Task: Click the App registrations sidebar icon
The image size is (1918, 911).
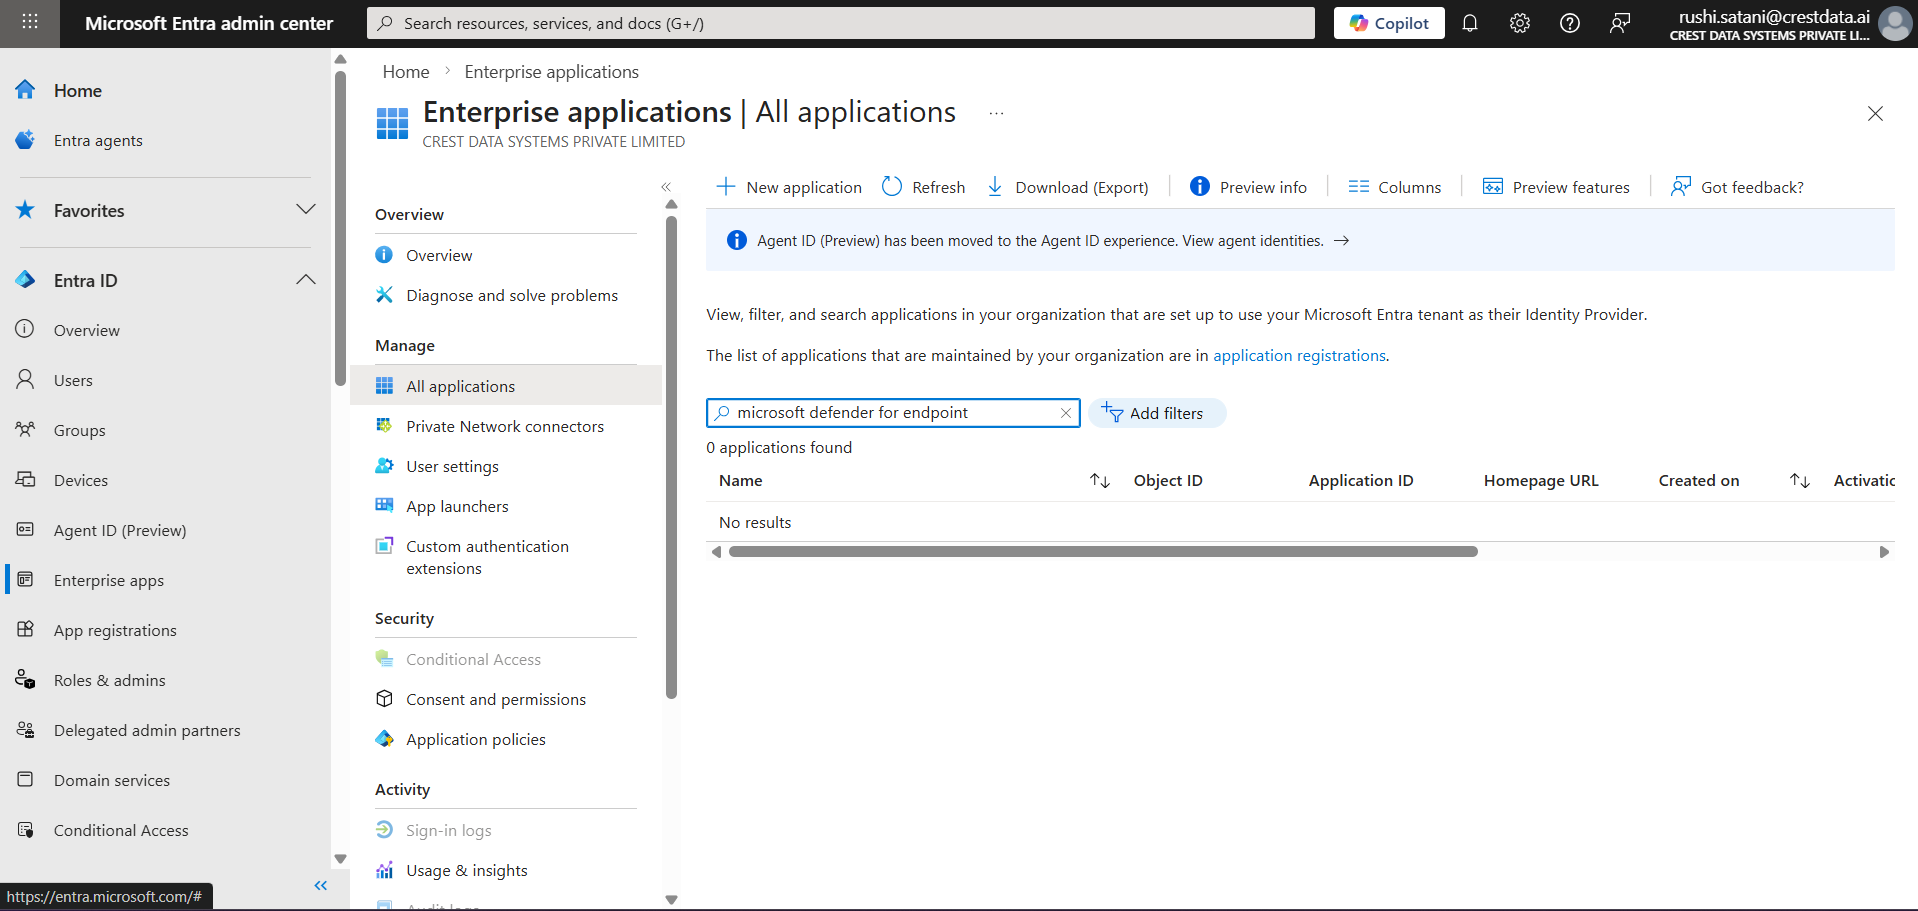Action: coord(25,629)
